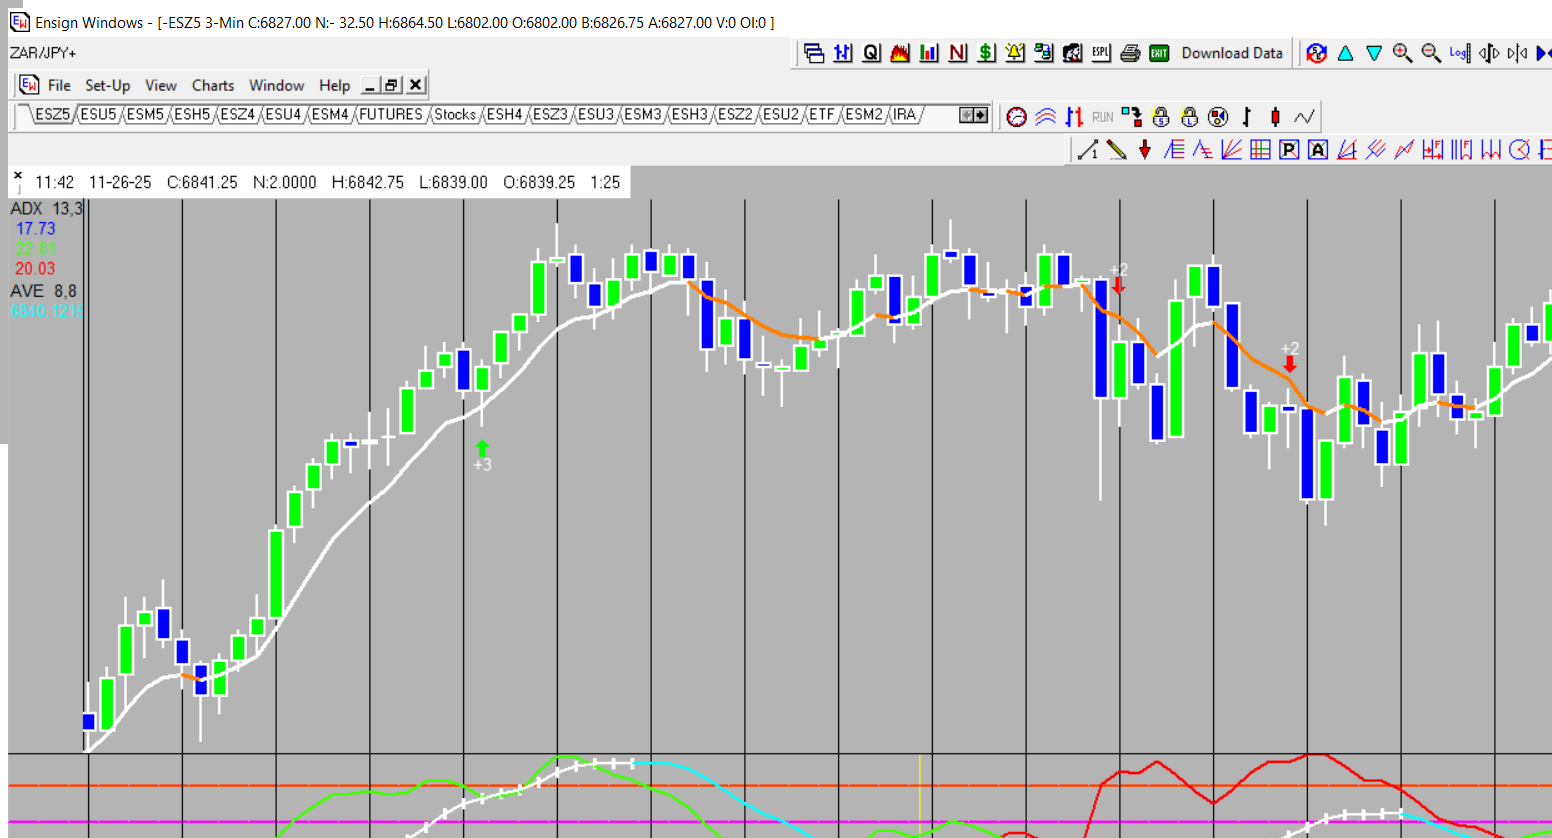
Task: Click the printer icon in the toolbar
Action: click(1130, 53)
